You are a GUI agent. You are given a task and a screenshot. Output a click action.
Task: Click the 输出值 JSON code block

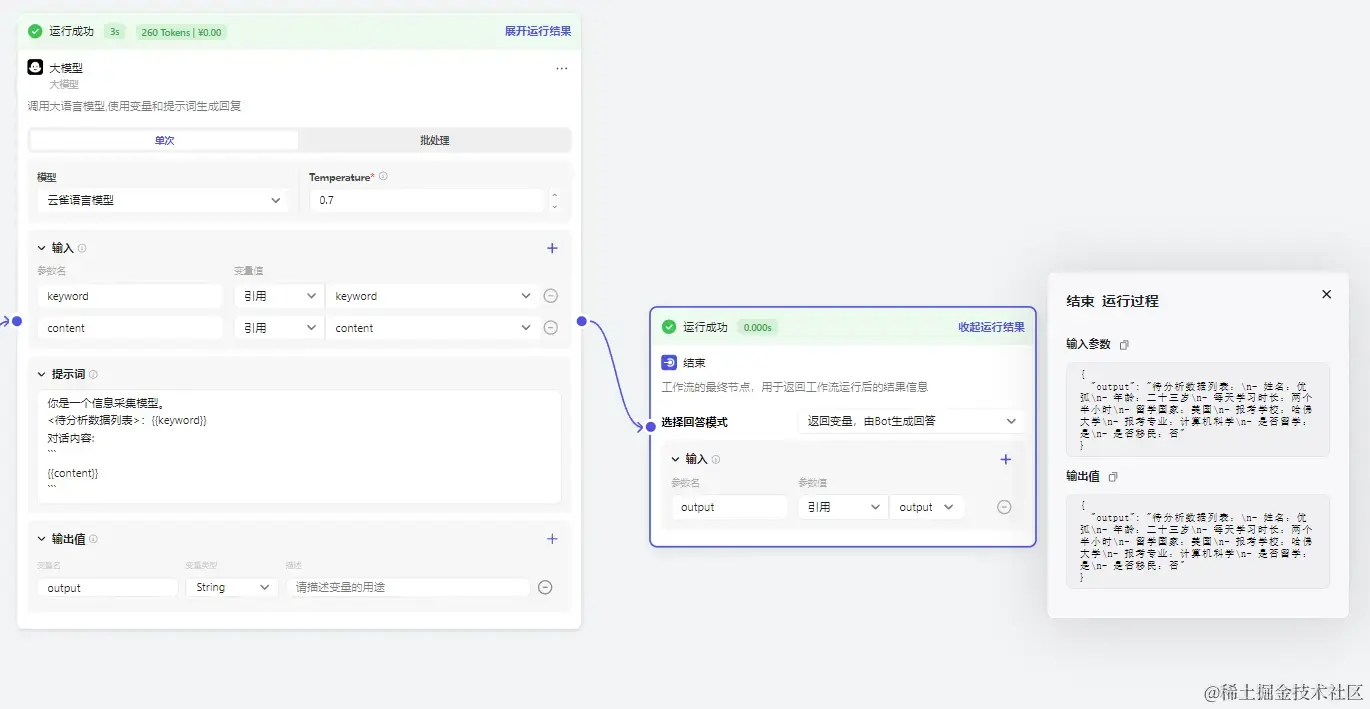[1198, 541]
